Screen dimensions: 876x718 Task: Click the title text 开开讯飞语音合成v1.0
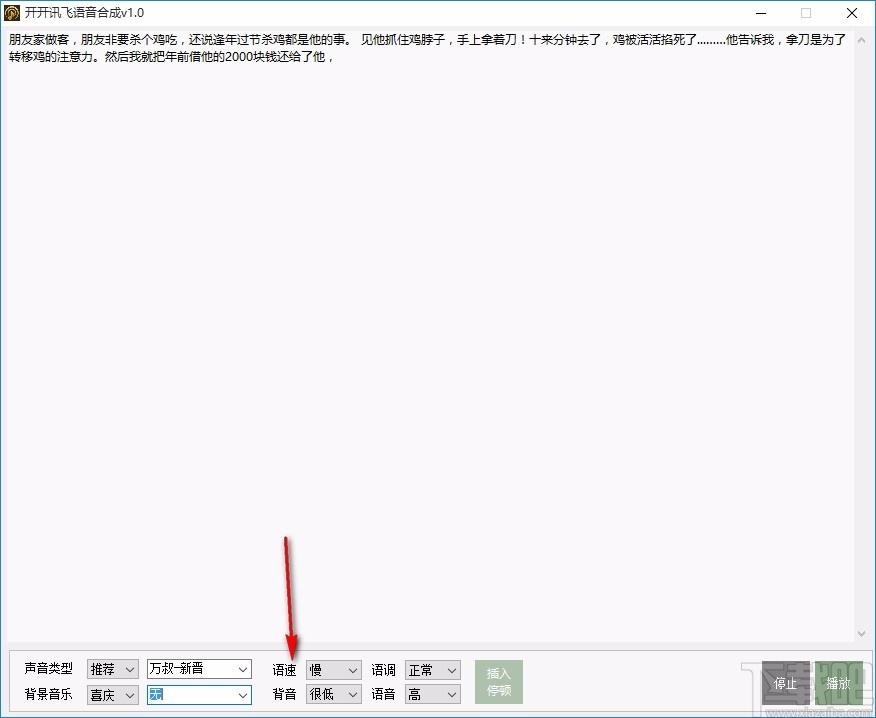(x=84, y=13)
